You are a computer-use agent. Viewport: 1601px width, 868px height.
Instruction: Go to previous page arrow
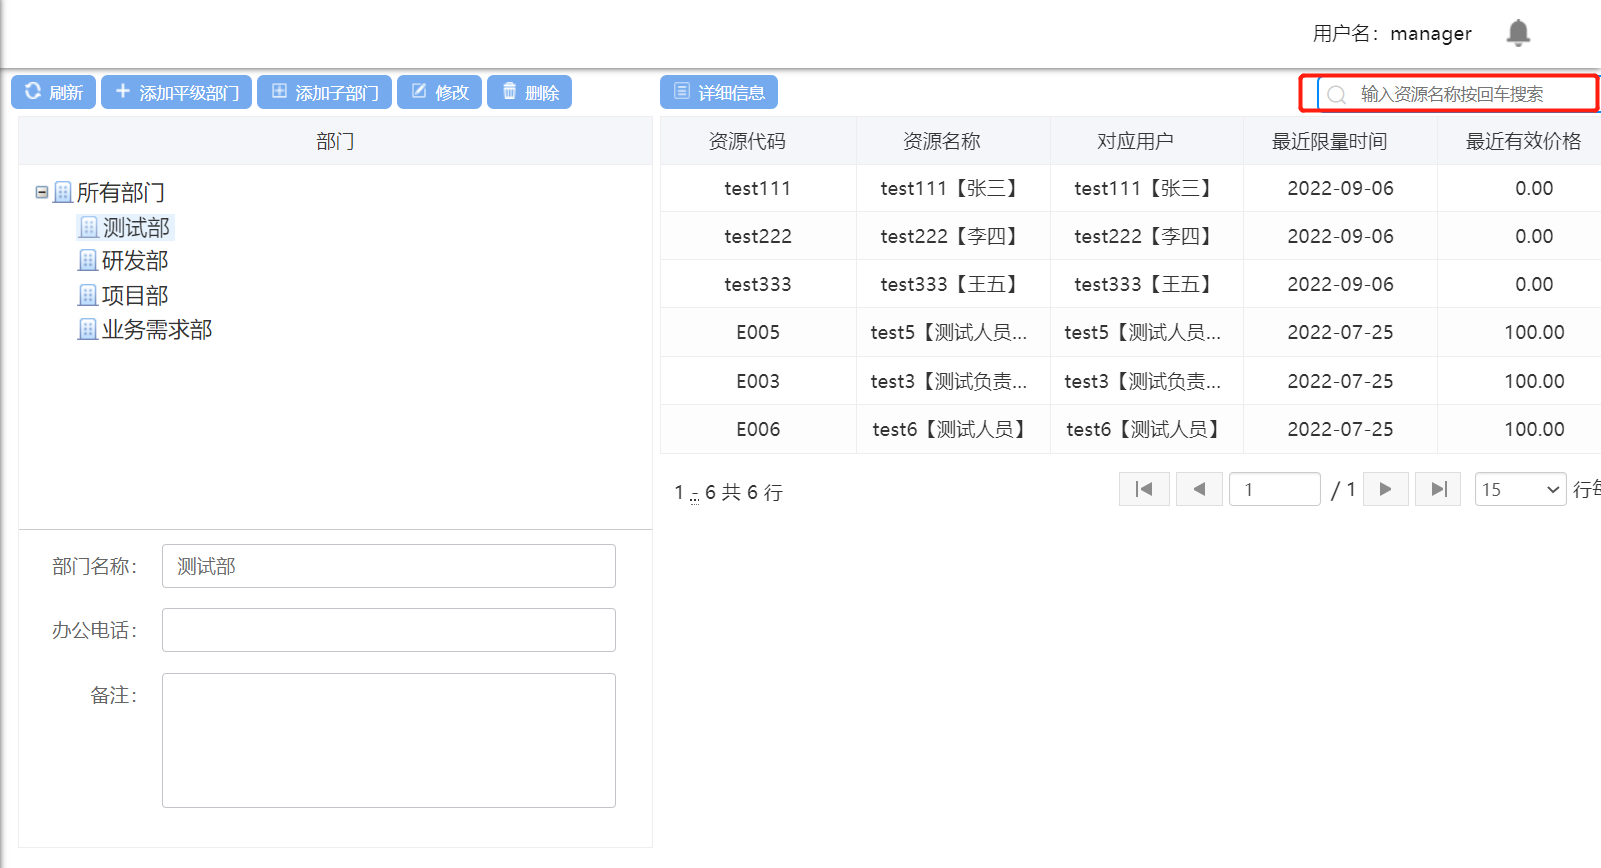[x=1199, y=489]
